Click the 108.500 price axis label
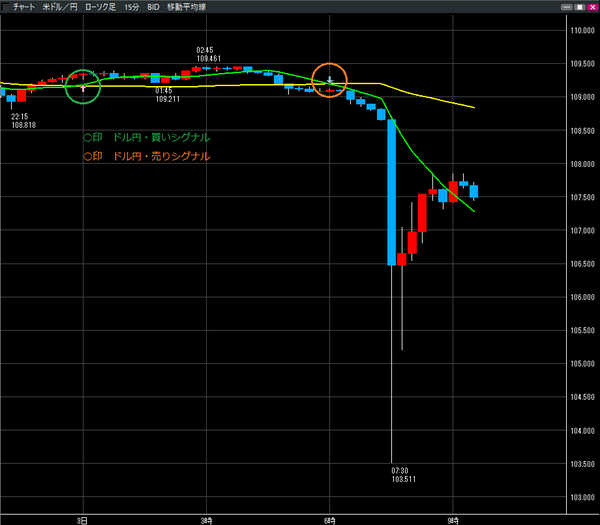Viewport: 600px width, 525px height. tap(582, 131)
